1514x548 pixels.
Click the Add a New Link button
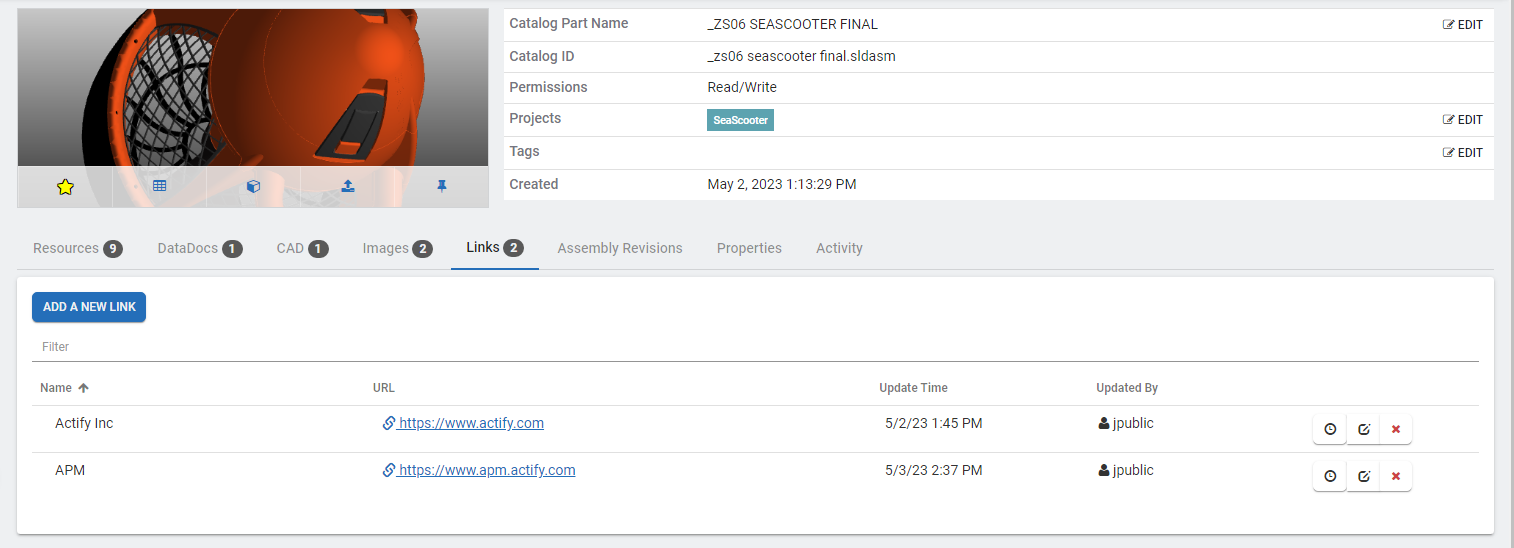point(89,307)
